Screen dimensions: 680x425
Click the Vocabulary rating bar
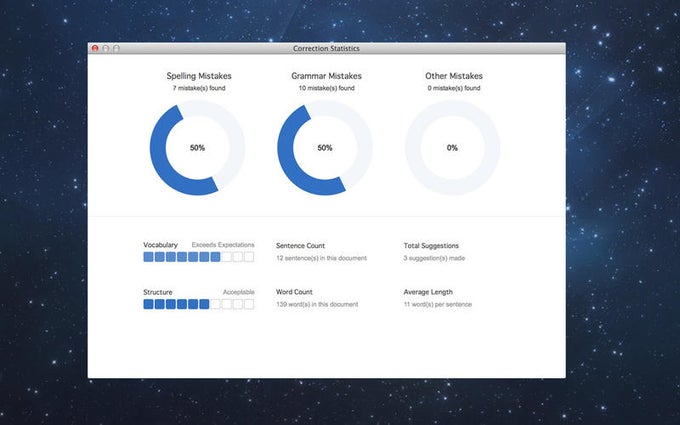(199, 257)
